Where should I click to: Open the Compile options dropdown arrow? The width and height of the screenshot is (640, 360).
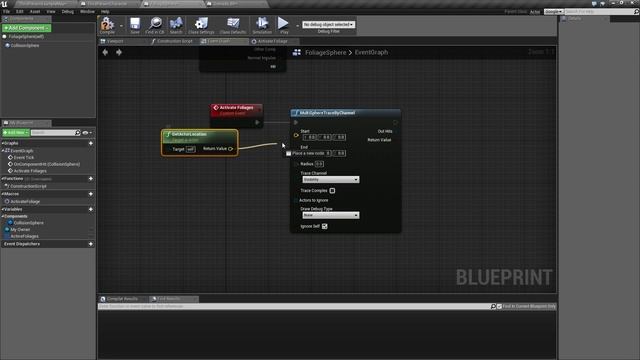coord(121,26)
